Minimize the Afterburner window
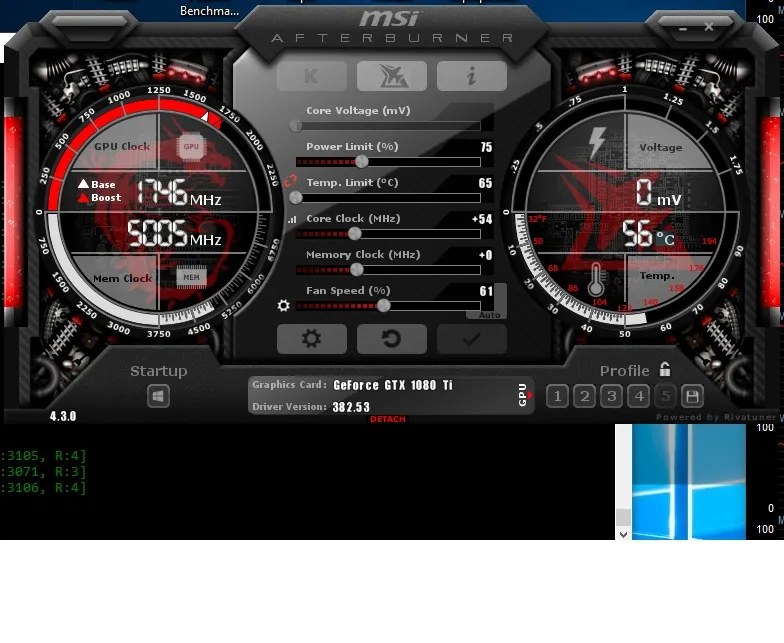Image resolution: width=784 pixels, height=643 pixels. [683, 28]
